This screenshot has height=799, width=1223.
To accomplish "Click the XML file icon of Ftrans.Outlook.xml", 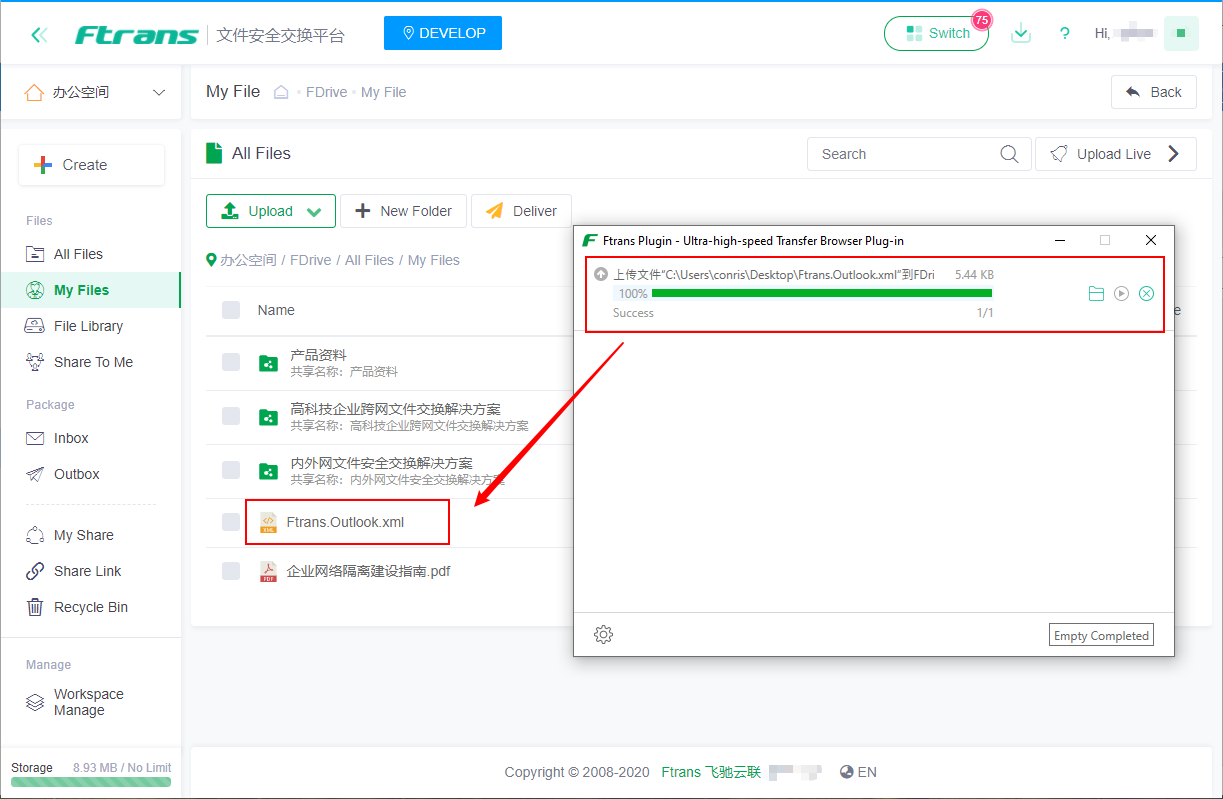I will [x=268, y=522].
